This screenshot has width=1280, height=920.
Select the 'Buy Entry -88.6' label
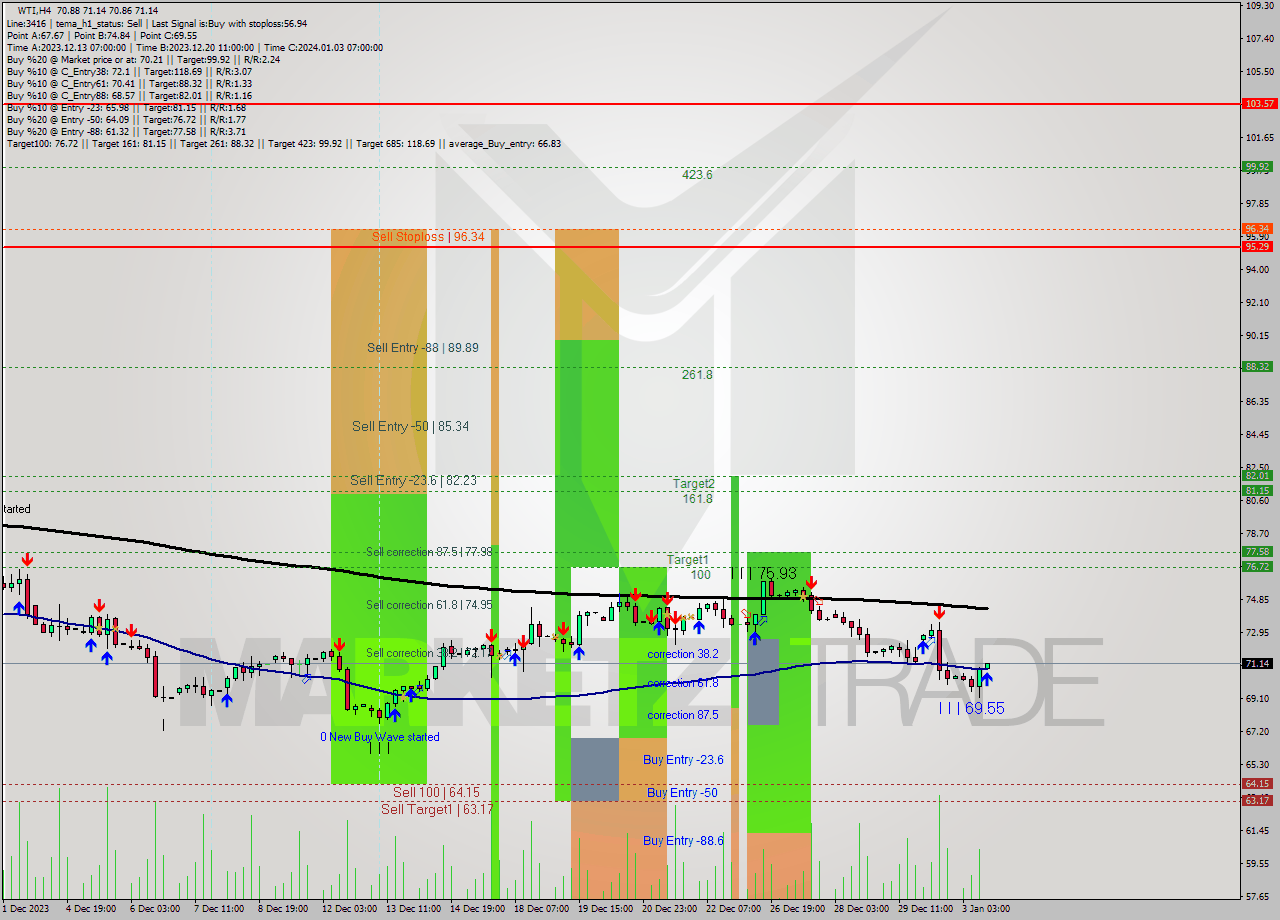pyautogui.click(x=683, y=841)
